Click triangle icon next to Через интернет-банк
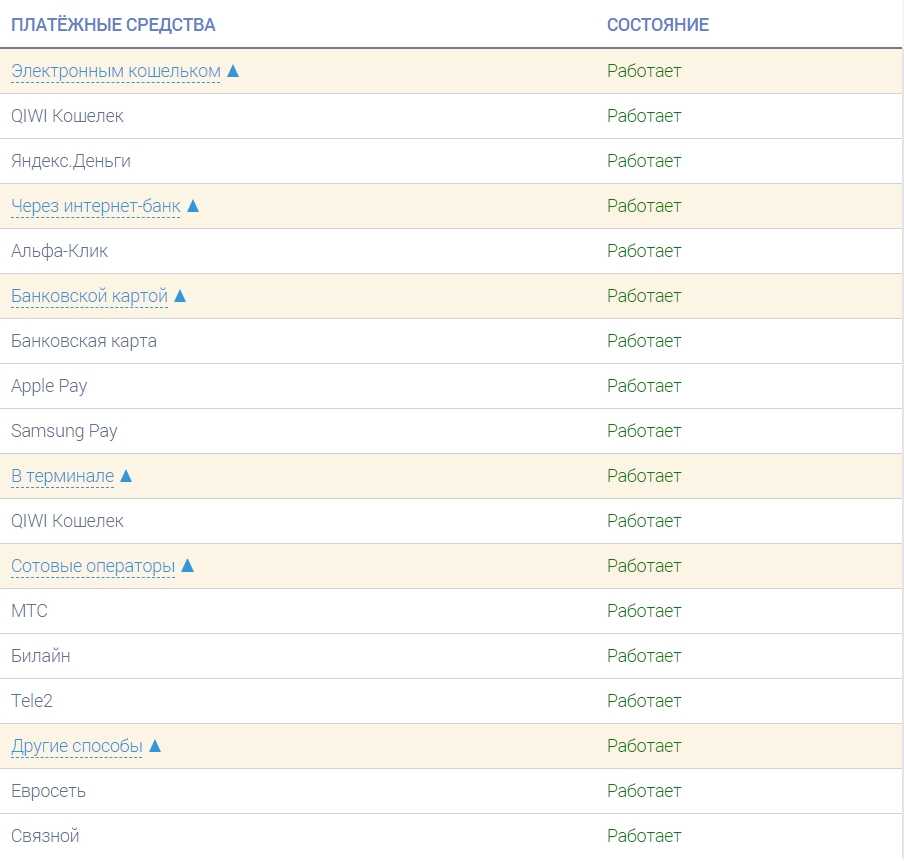Image resolution: width=904 pixels, height=861 pixels. [x=193, y=206]
